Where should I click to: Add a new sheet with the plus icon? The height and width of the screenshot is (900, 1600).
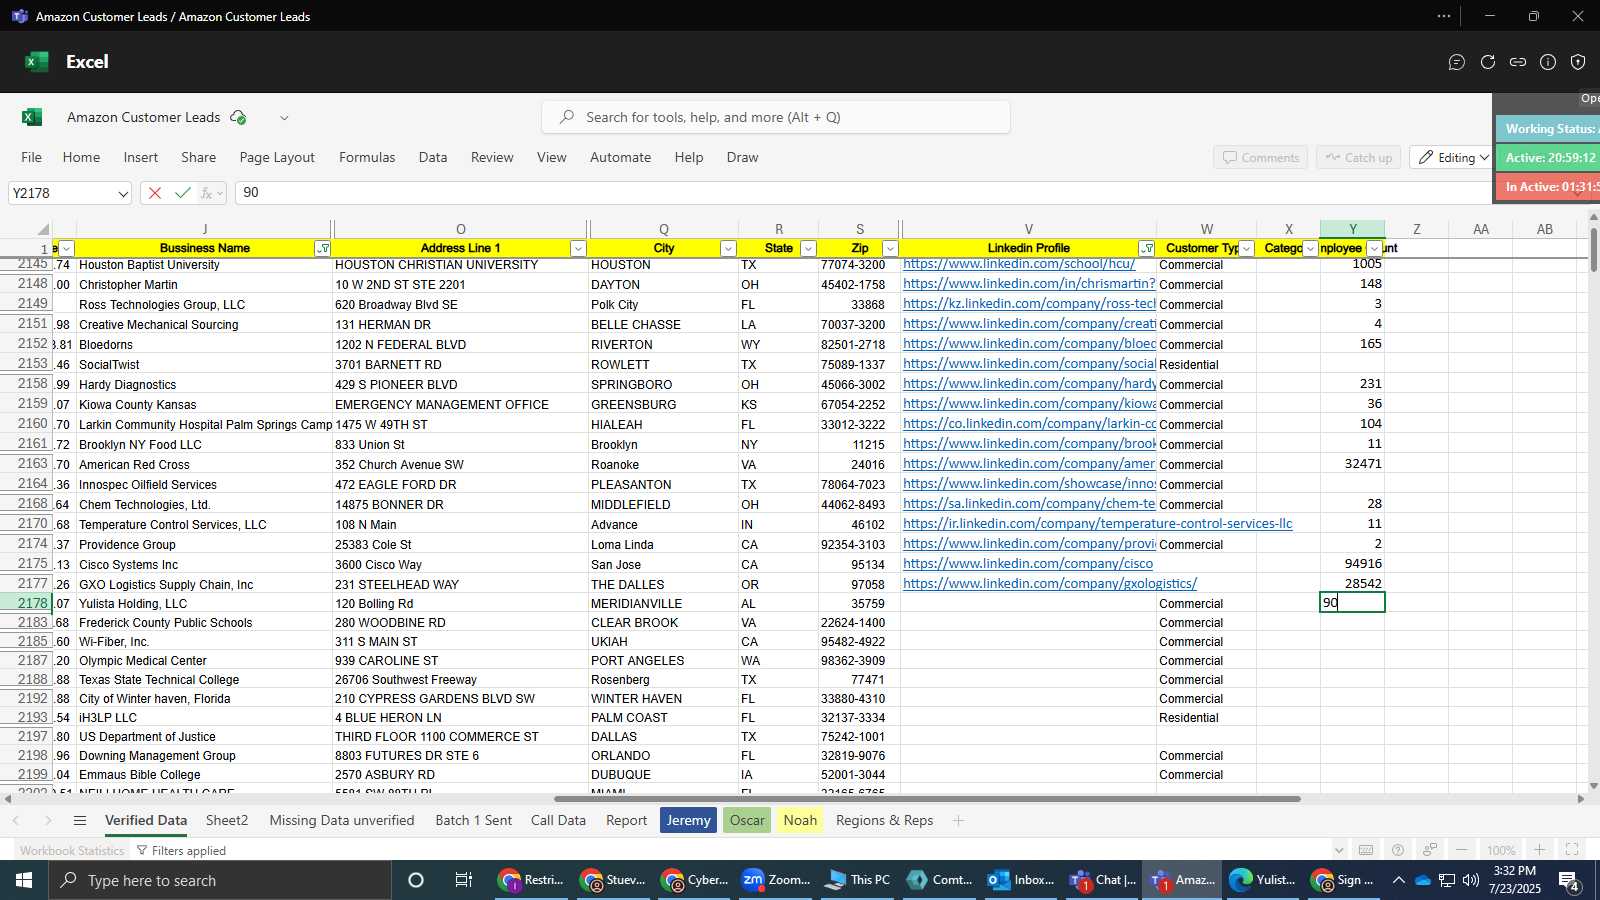click(x=958, y=821)
